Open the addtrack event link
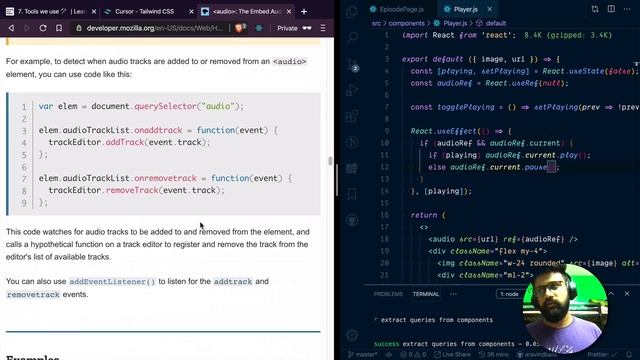 point(233,282)
